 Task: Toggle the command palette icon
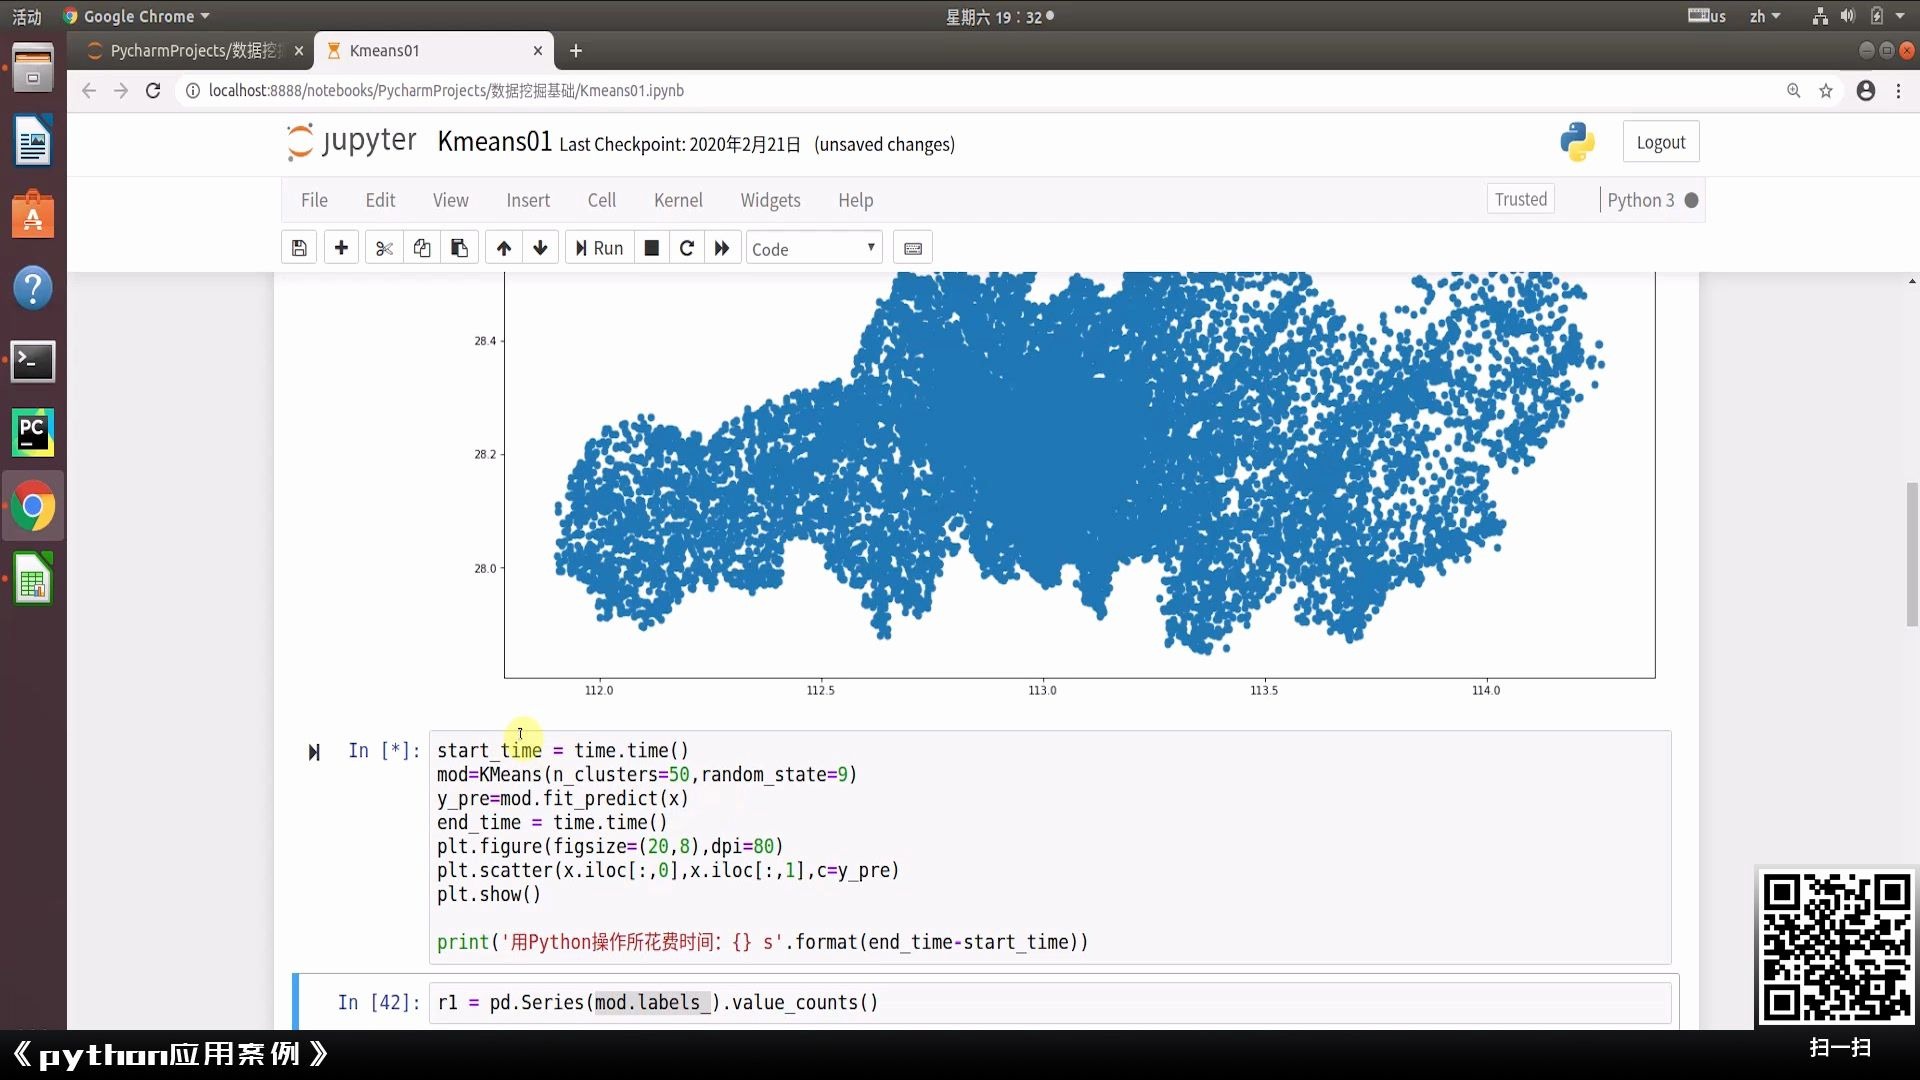[x=913, y=248]
